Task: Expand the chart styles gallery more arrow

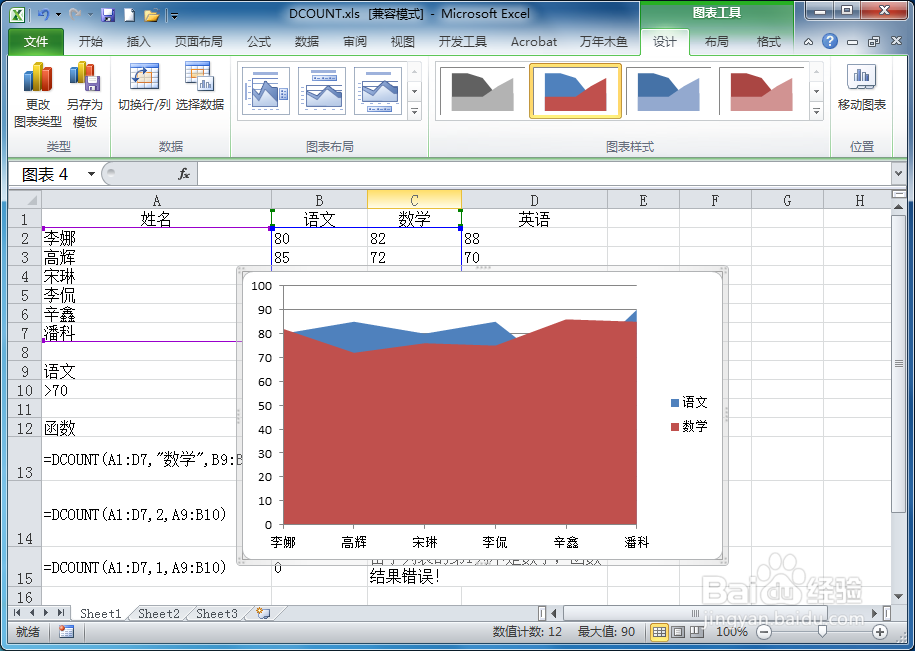Action: [816, 111]
